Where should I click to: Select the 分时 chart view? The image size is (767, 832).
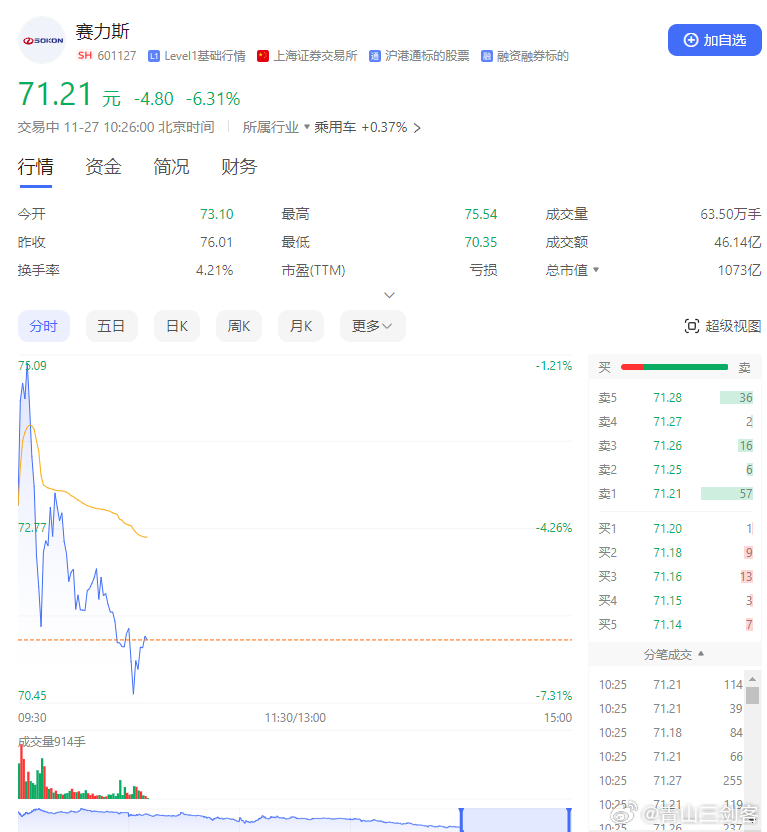(44, 326)
